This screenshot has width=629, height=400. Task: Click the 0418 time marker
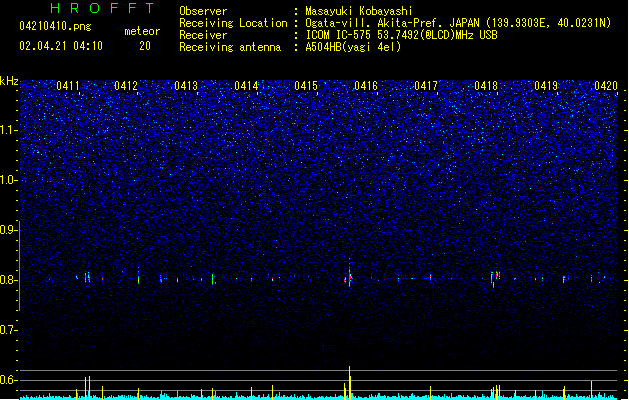pos(486,86)
